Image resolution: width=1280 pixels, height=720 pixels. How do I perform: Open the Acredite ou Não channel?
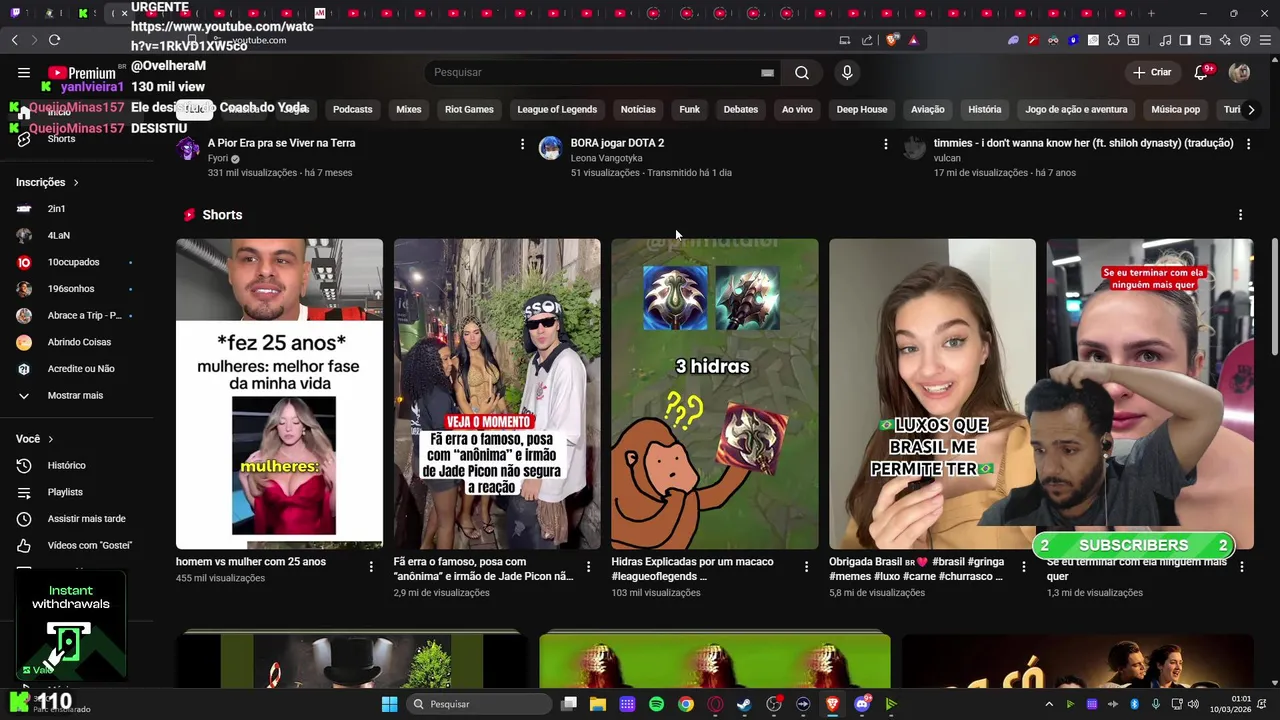click(75, 368)
